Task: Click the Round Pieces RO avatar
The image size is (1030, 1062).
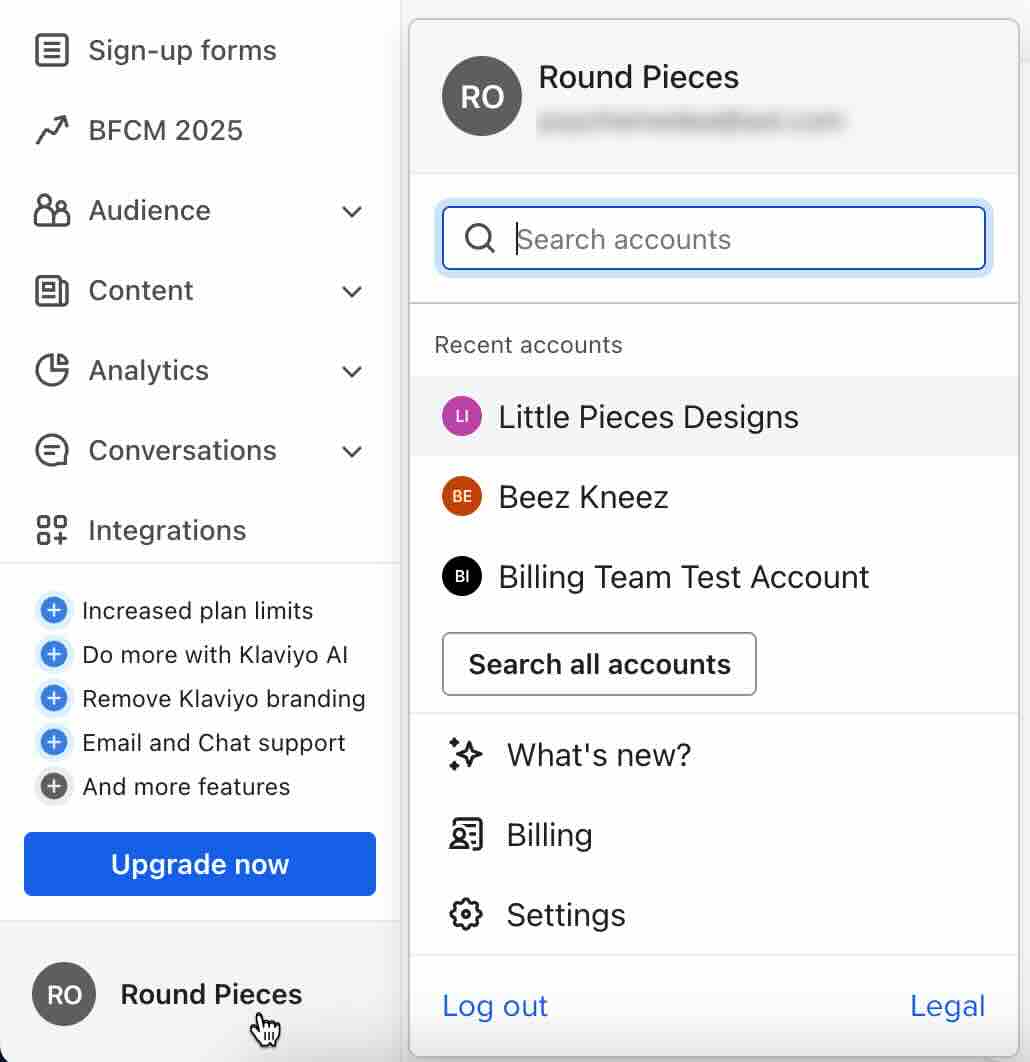Action: click(482, 96)
